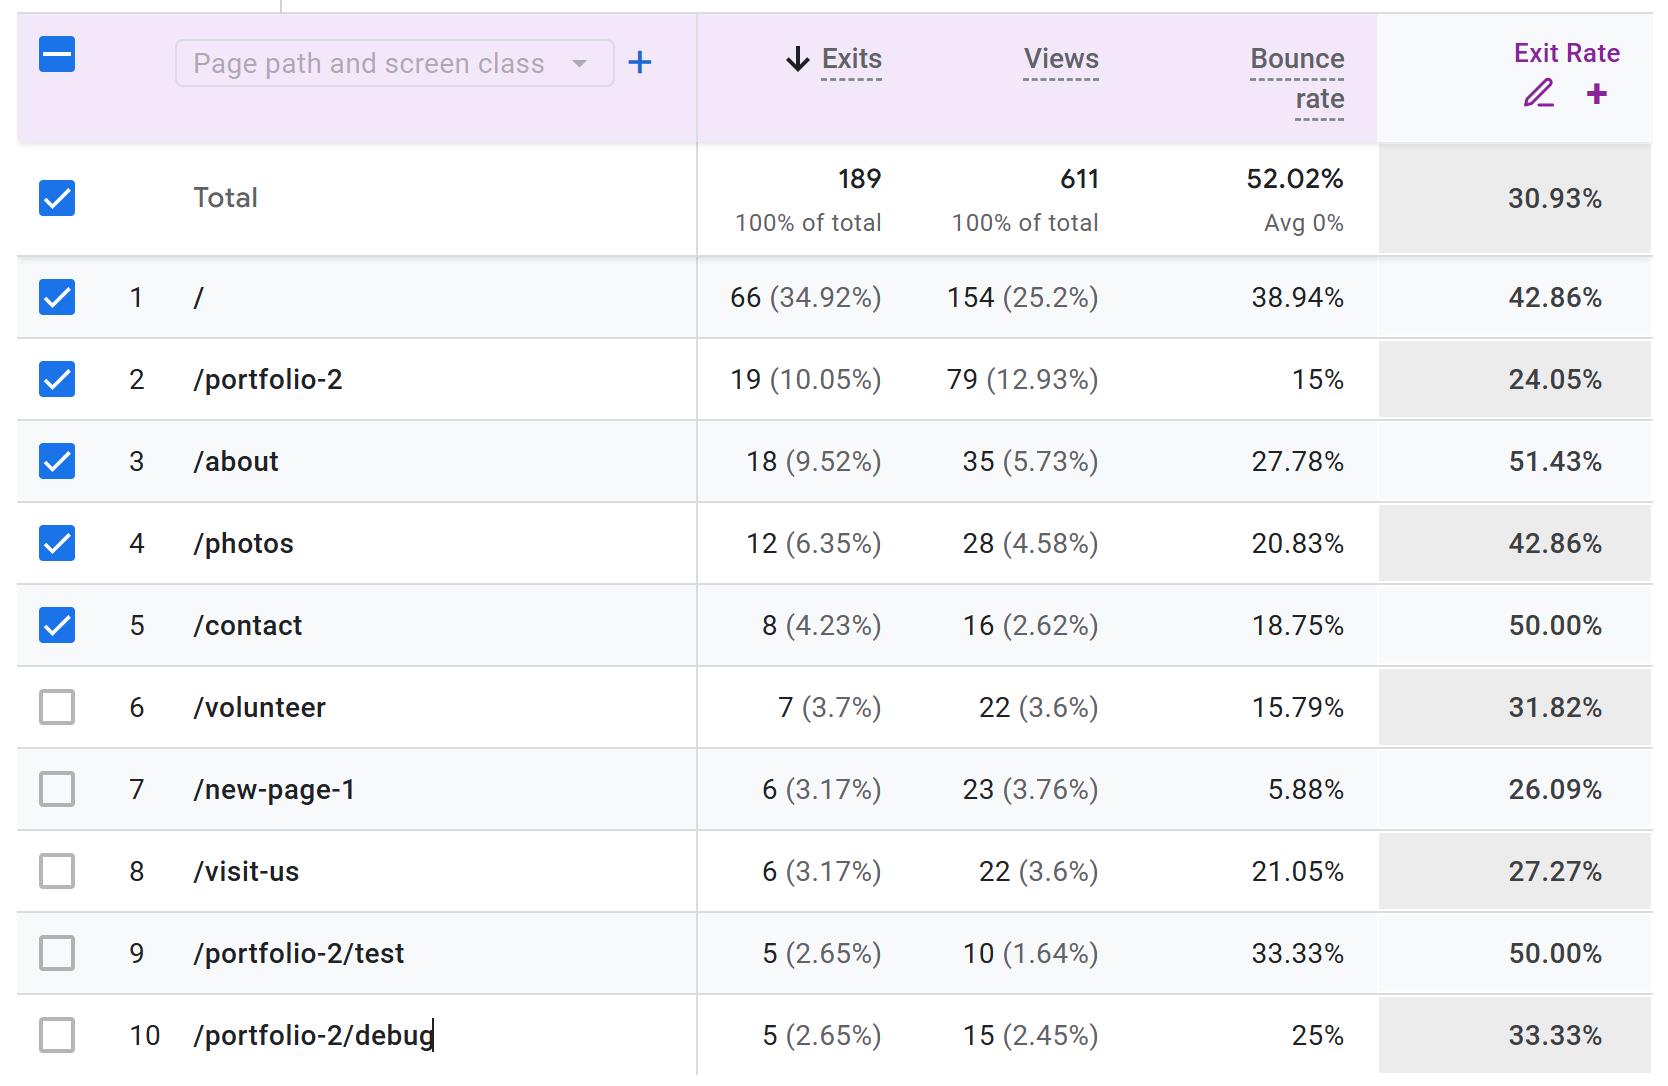Click the Exit Rate cell for /visit-us

pos(1554,871)
